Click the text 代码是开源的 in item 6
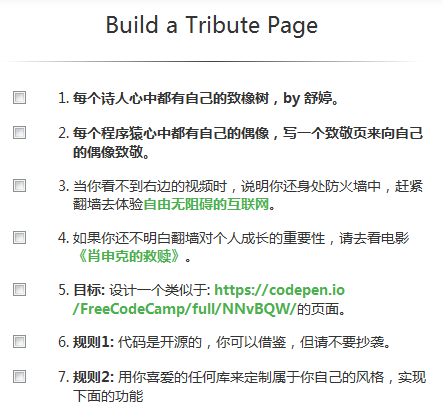The image size is (442, 413). [x=160, y=342]
